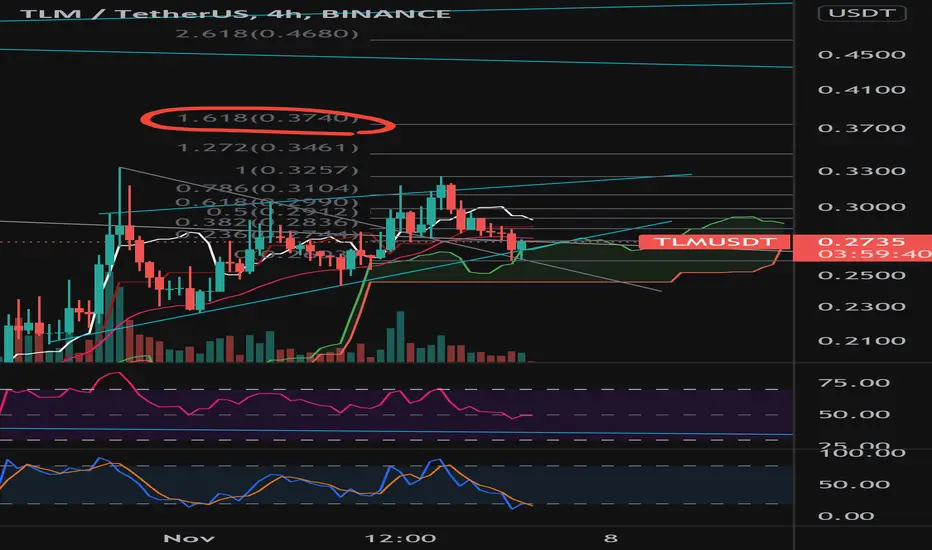Select the 0.786(0.3104) Fibonacci level label
The height and width of the screenshot is (550, 932).
[267, 188]
